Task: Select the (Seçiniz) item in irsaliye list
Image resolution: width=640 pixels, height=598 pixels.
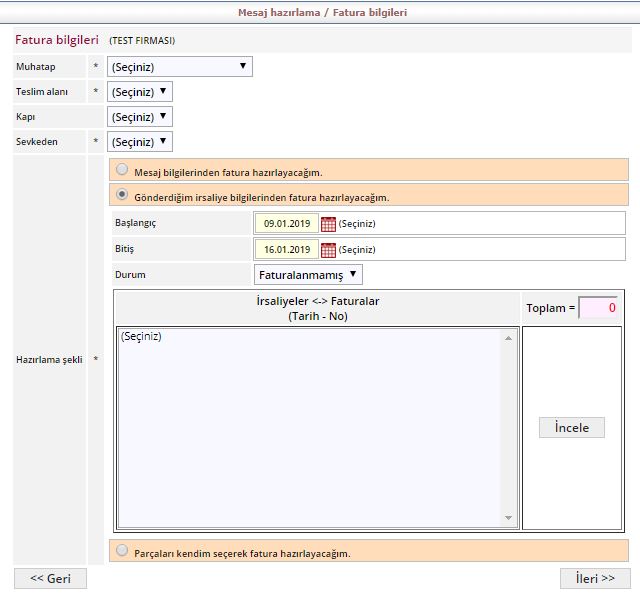Action: (x=142, y=337)
